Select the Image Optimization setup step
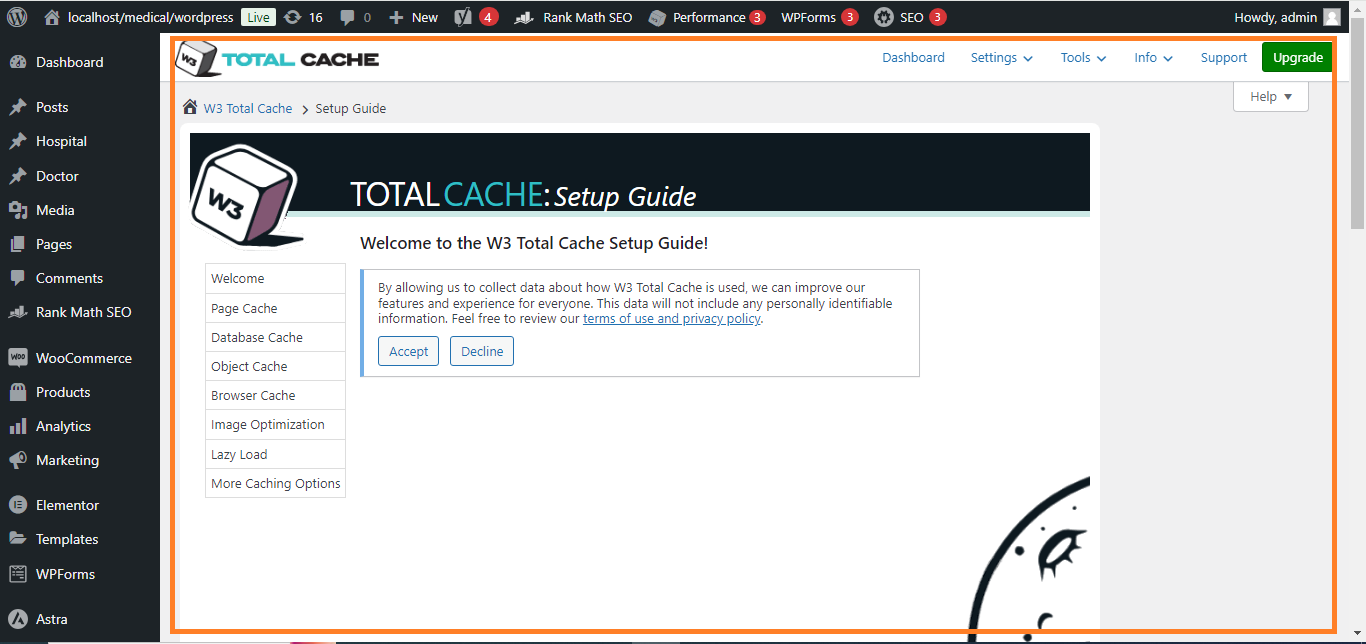Image resolution: width=1366 pixels, height=644 pixels. (268, 424)
